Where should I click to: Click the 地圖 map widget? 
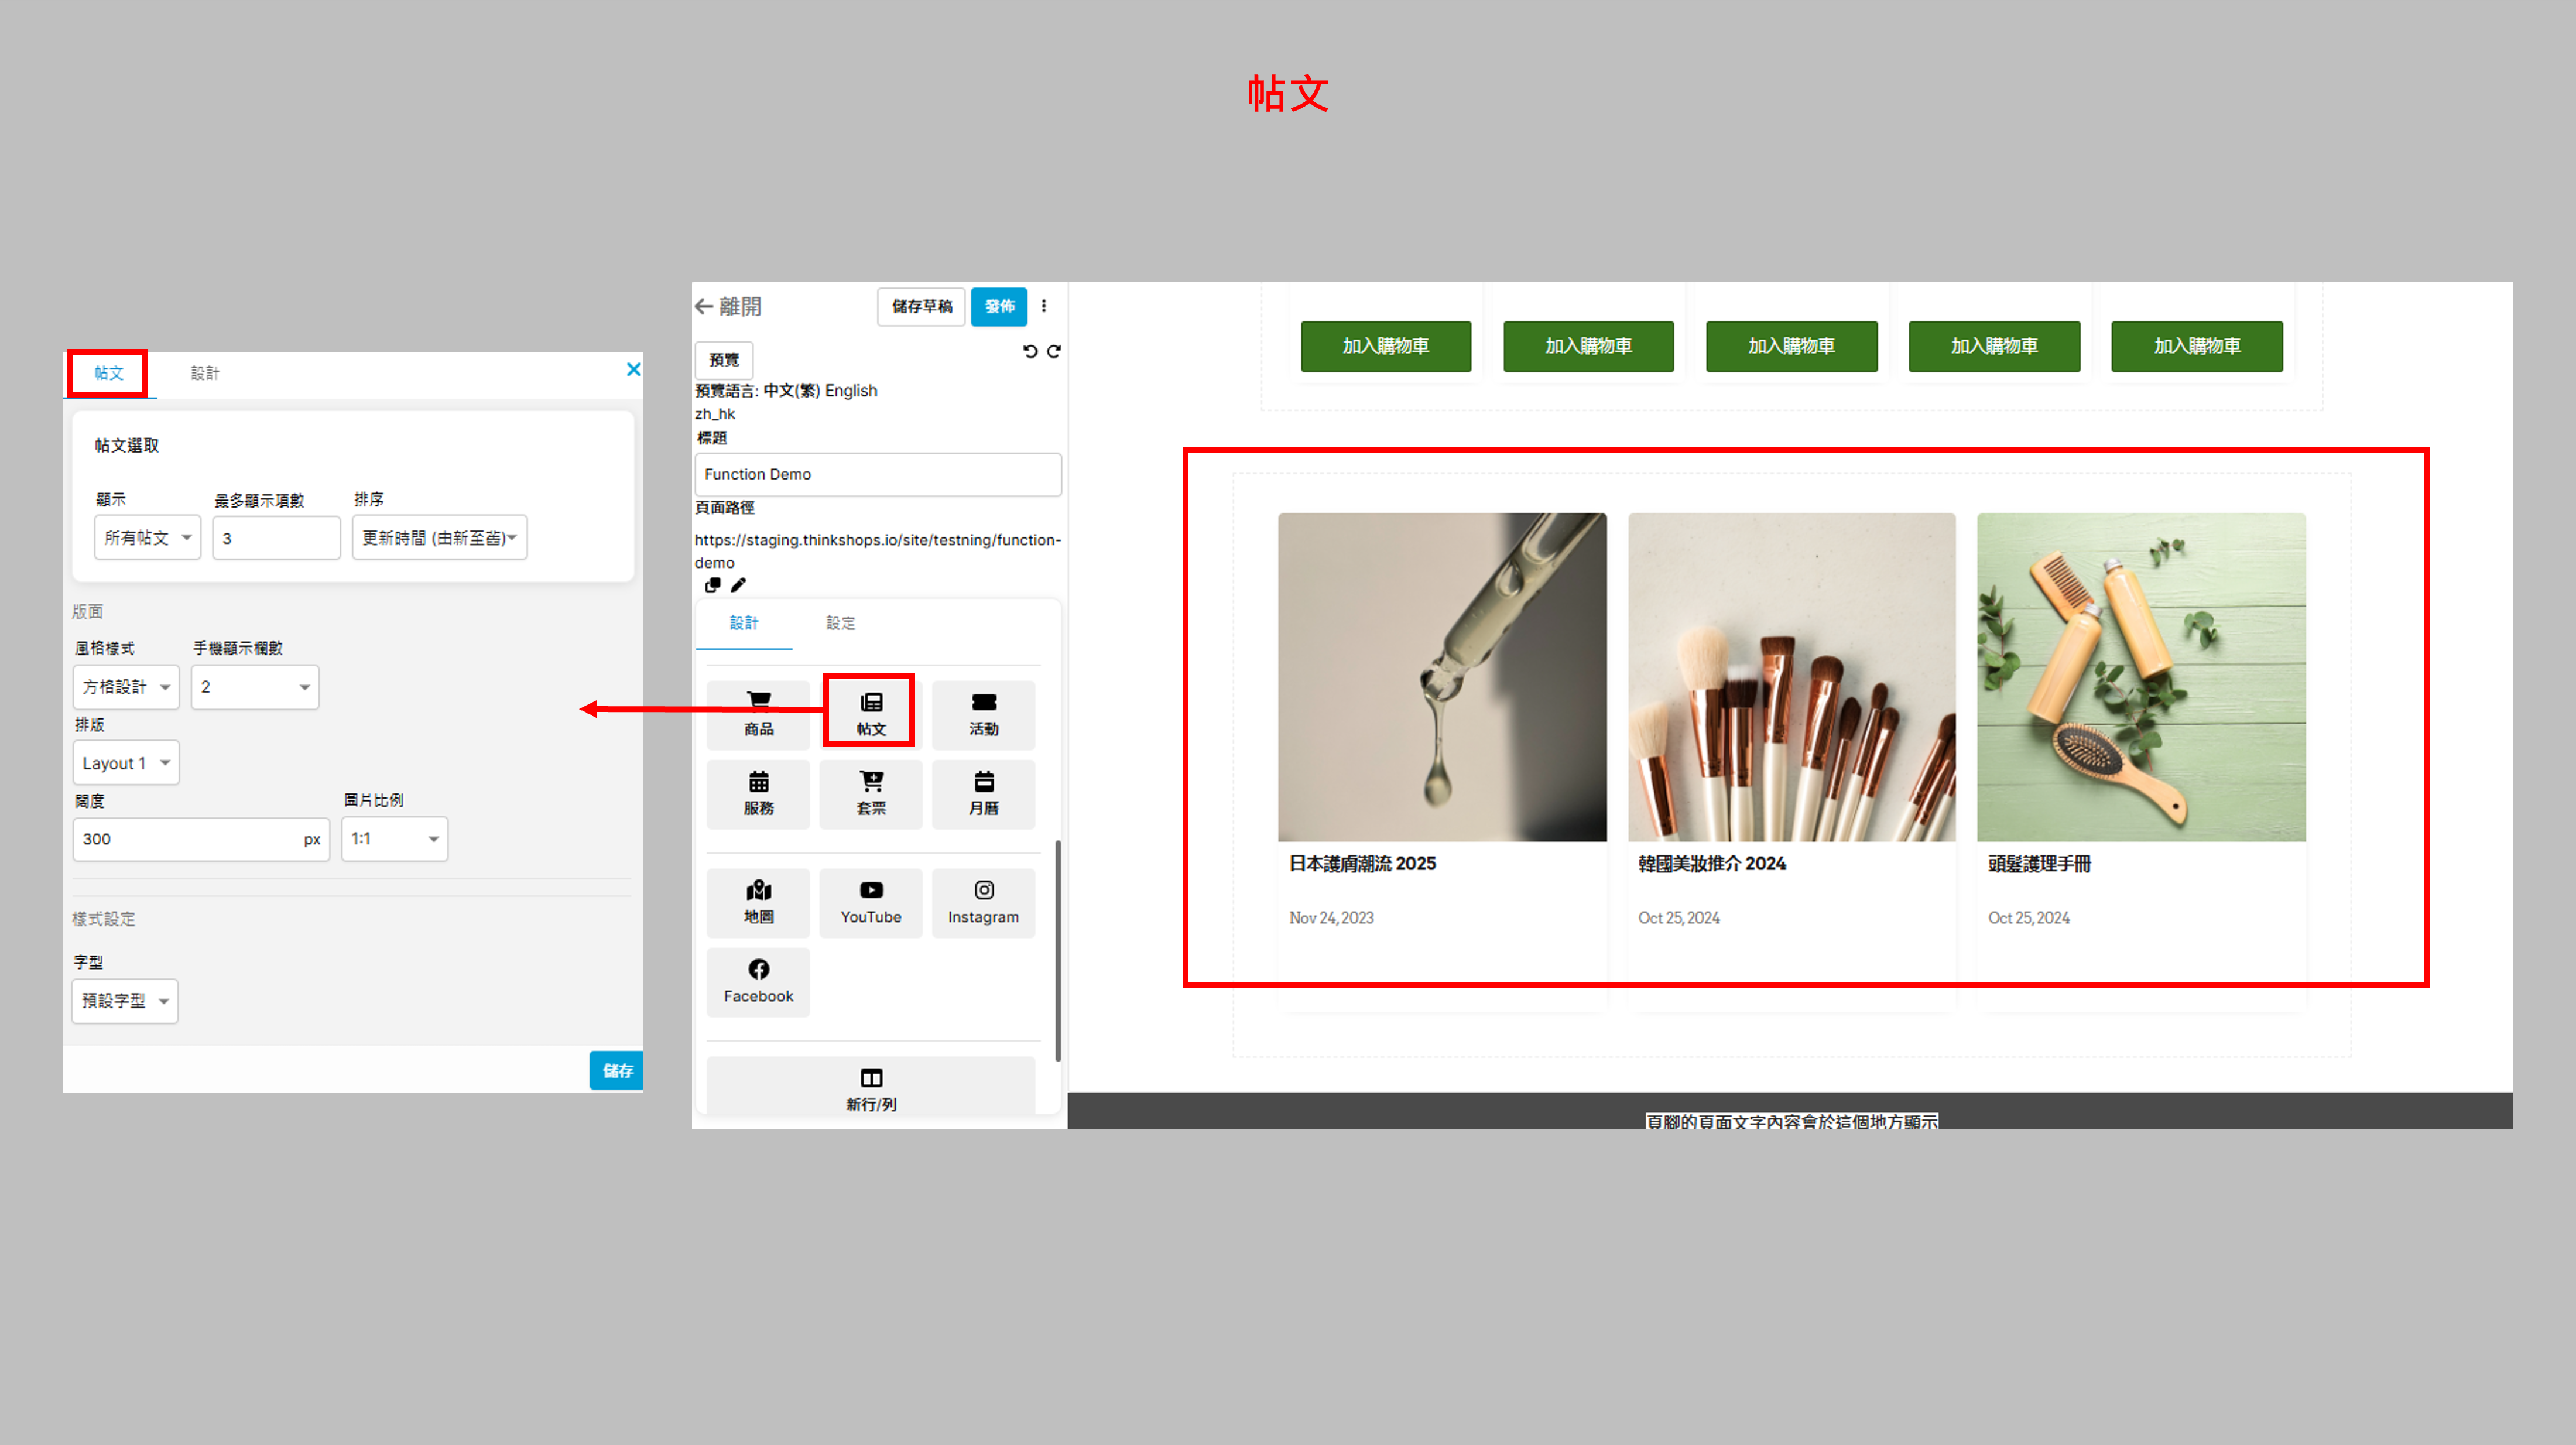(758, 902)
